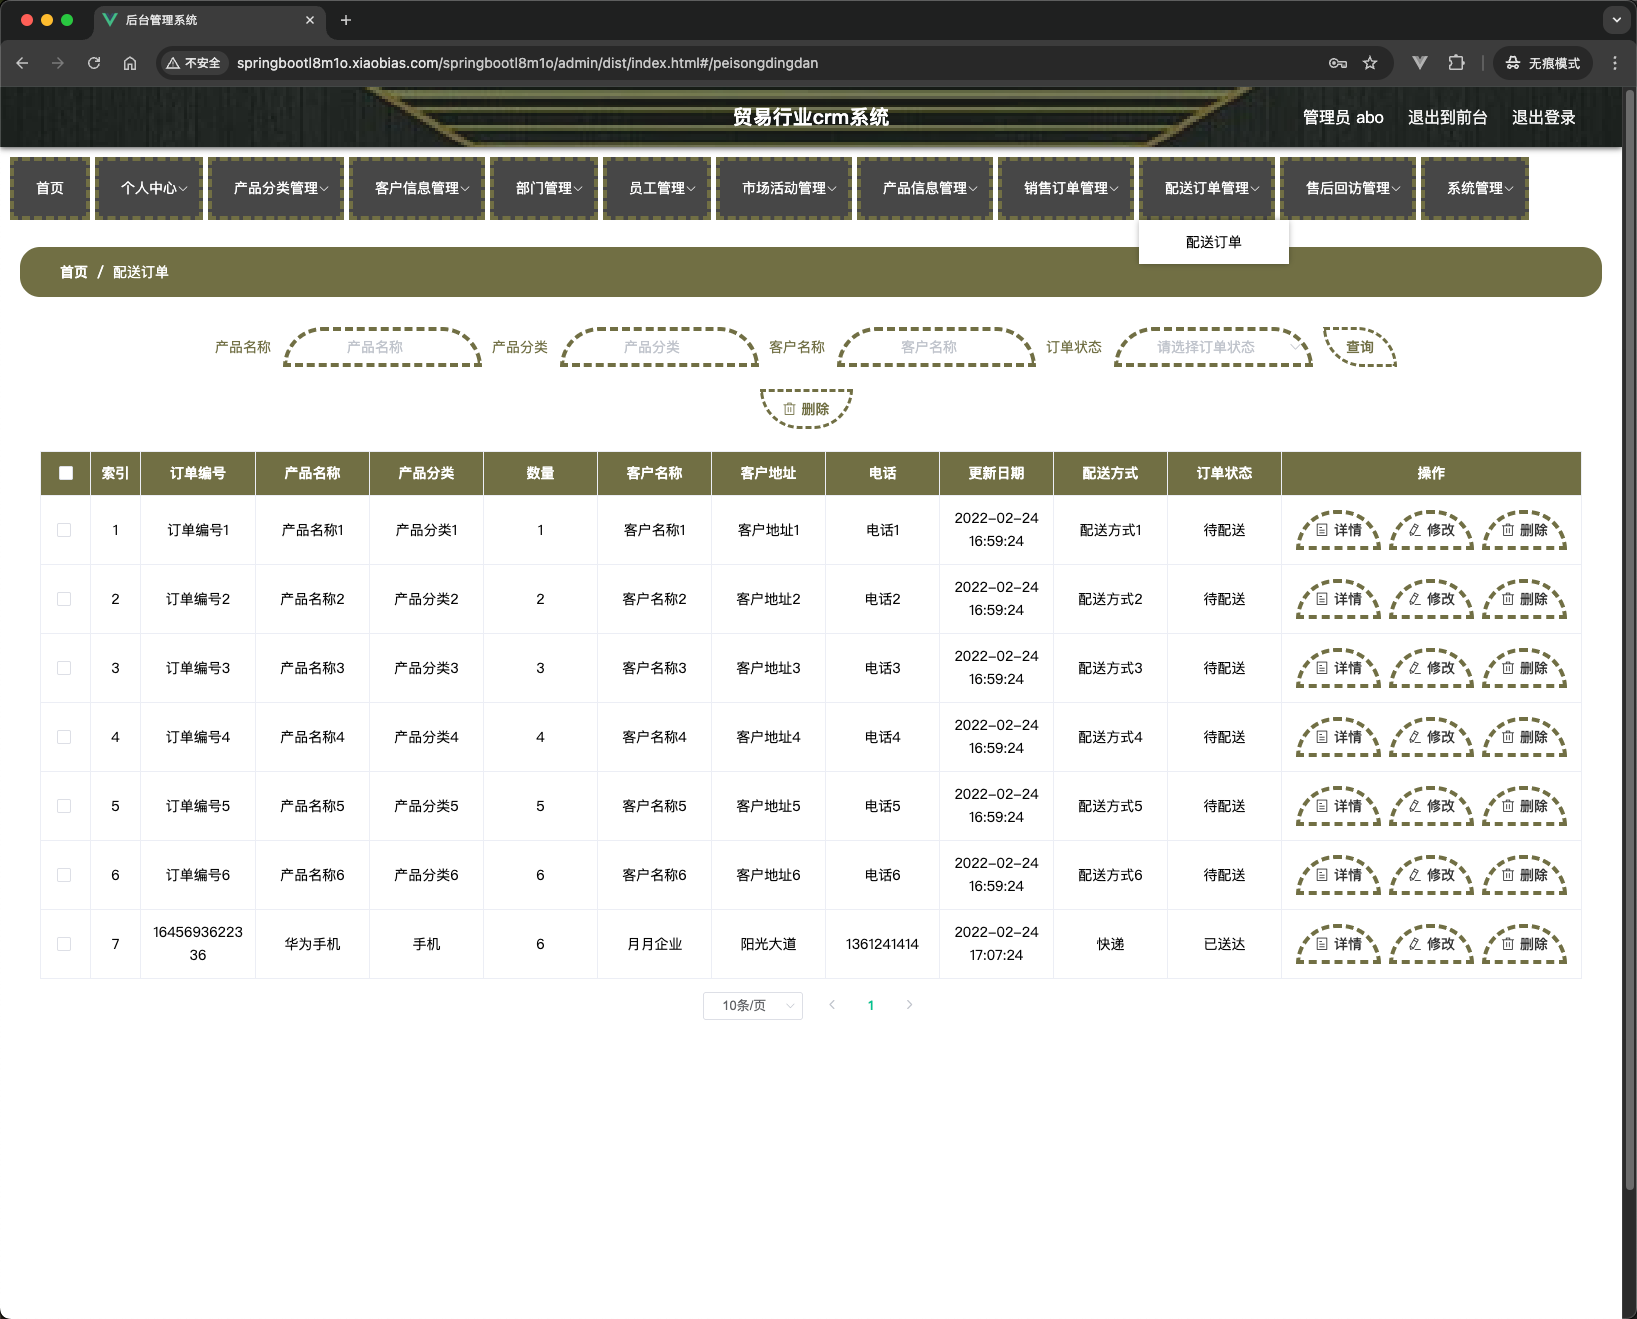Open the 配送订单管理 menu
Viewport: 1637px width, 1319px height.
point(1207,188)
